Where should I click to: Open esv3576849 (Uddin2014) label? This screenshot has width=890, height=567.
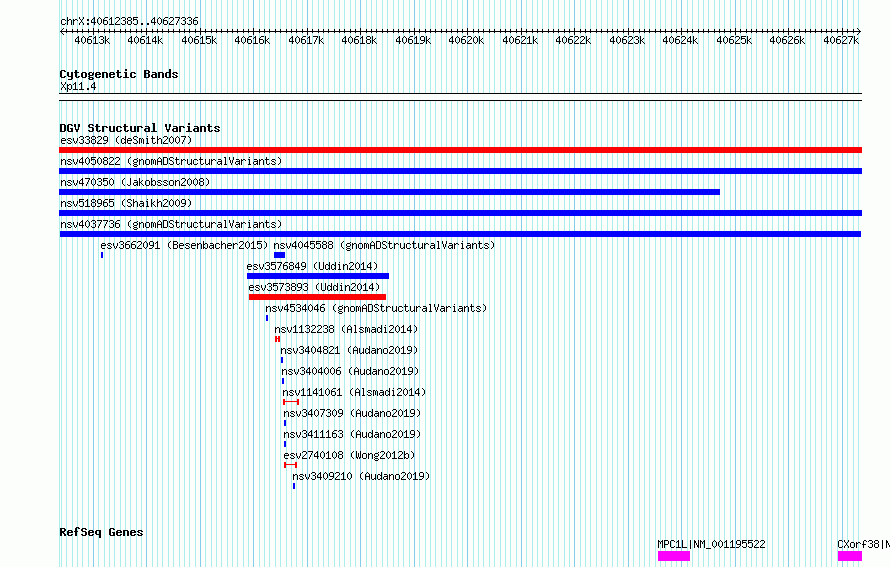click(312, 266)
